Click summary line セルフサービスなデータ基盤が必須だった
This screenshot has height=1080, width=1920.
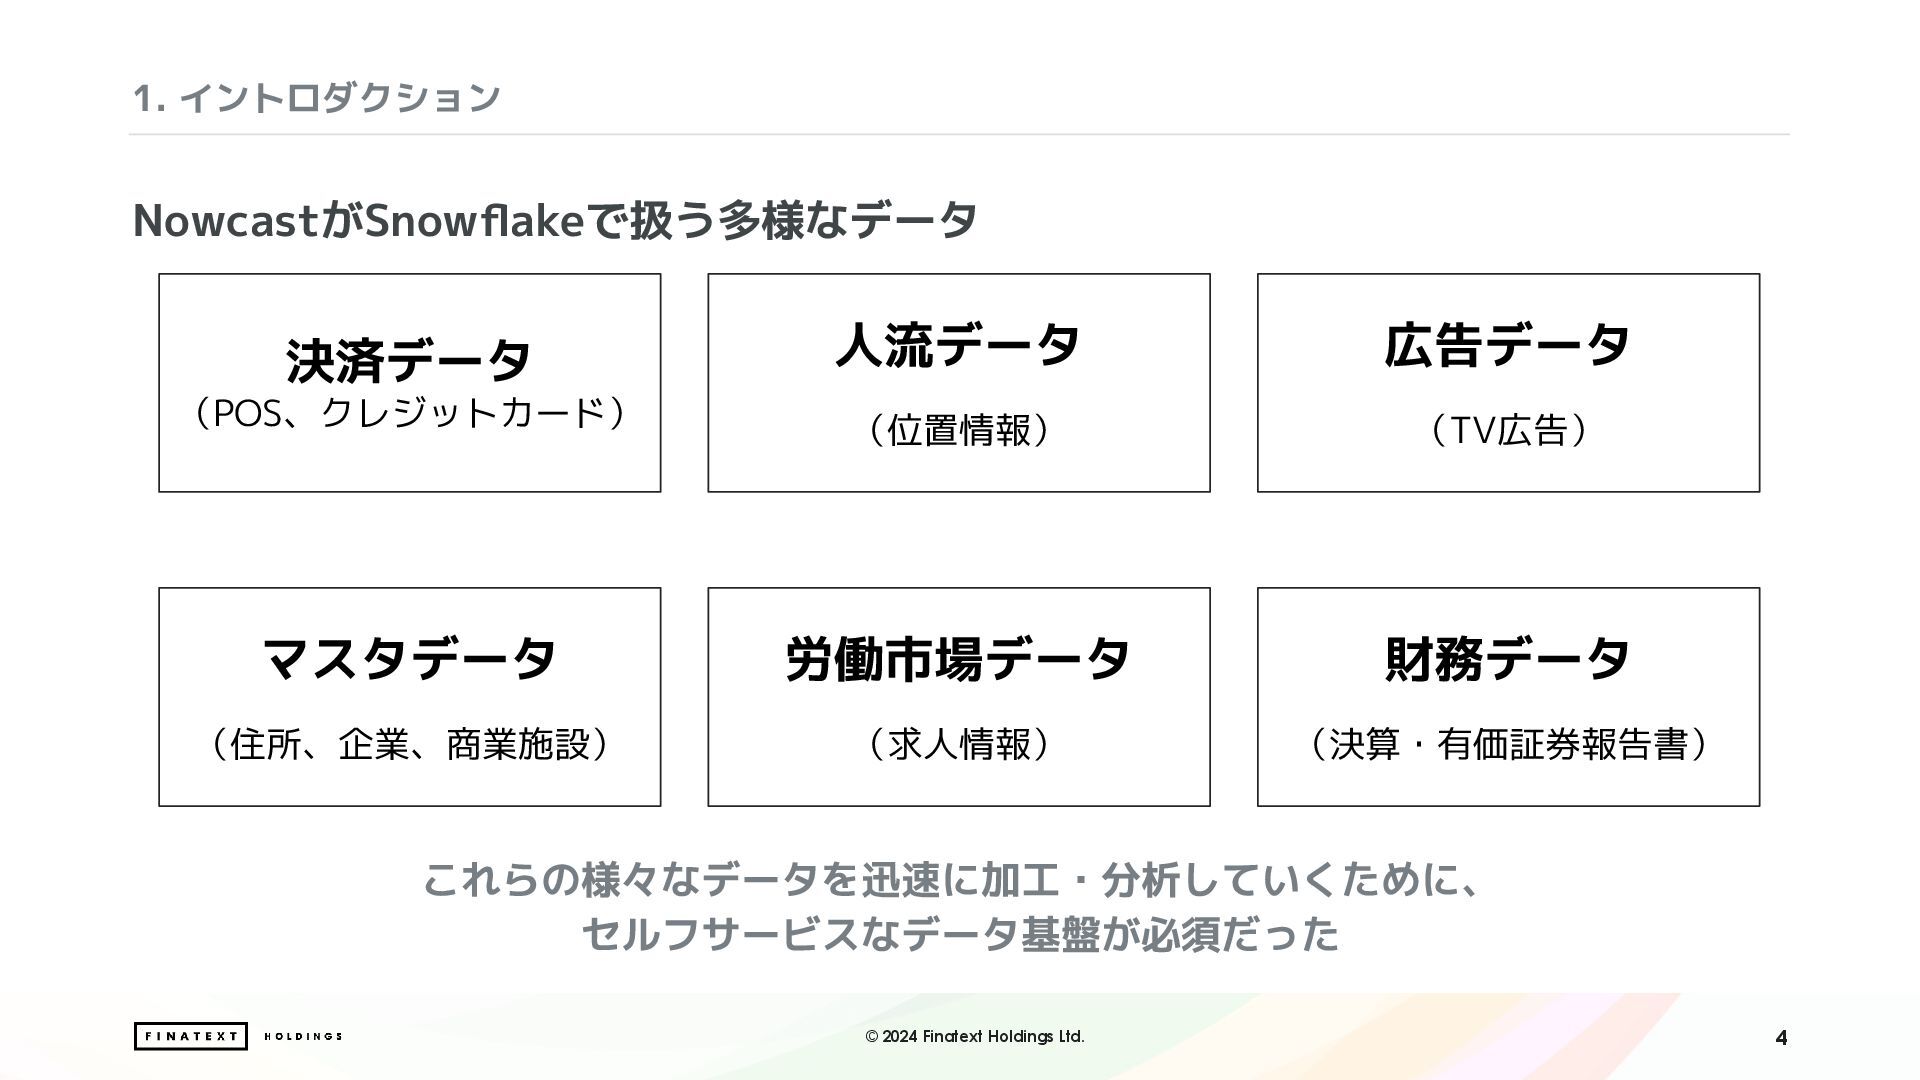coord(960,934)
